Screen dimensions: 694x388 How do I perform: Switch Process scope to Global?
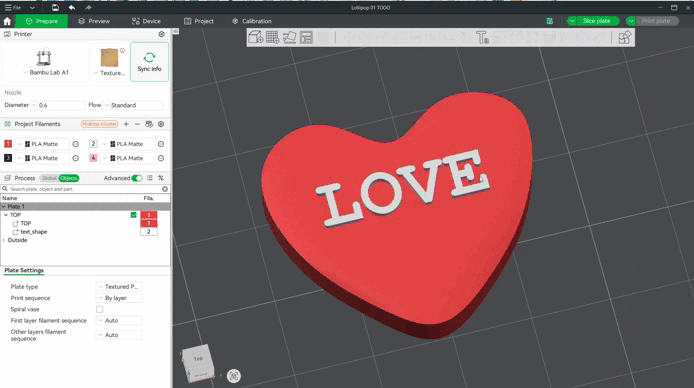49,178
